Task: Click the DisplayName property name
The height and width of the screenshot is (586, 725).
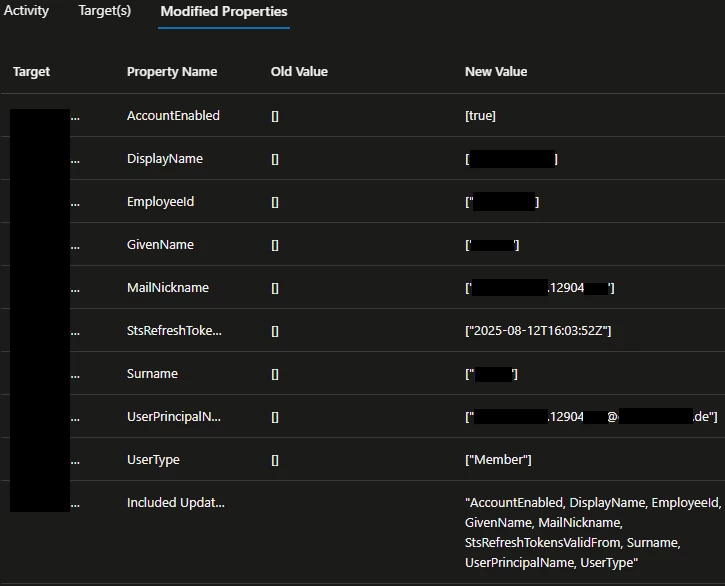Action: tap(165, 159)
